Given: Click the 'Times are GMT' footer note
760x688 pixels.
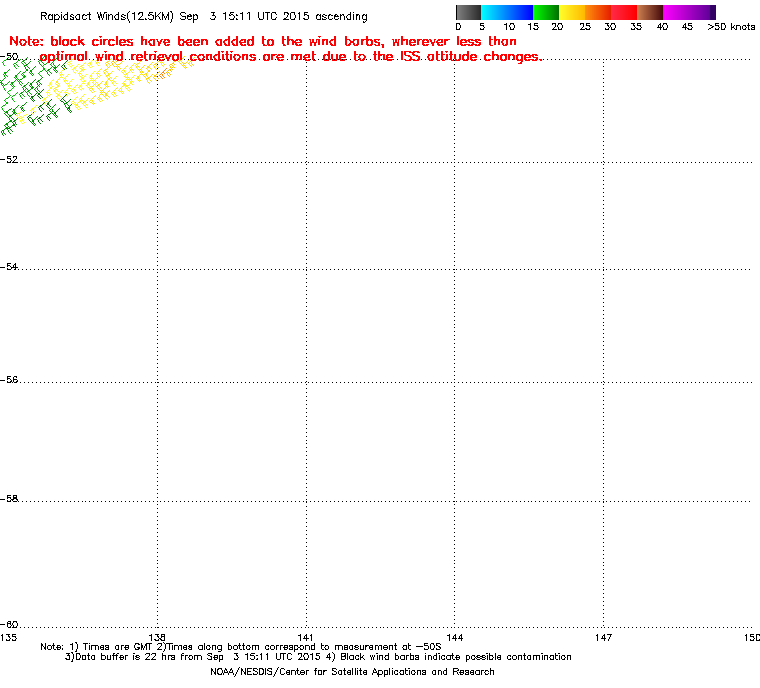Looking at the screenshot, I should tap(240, 647).
